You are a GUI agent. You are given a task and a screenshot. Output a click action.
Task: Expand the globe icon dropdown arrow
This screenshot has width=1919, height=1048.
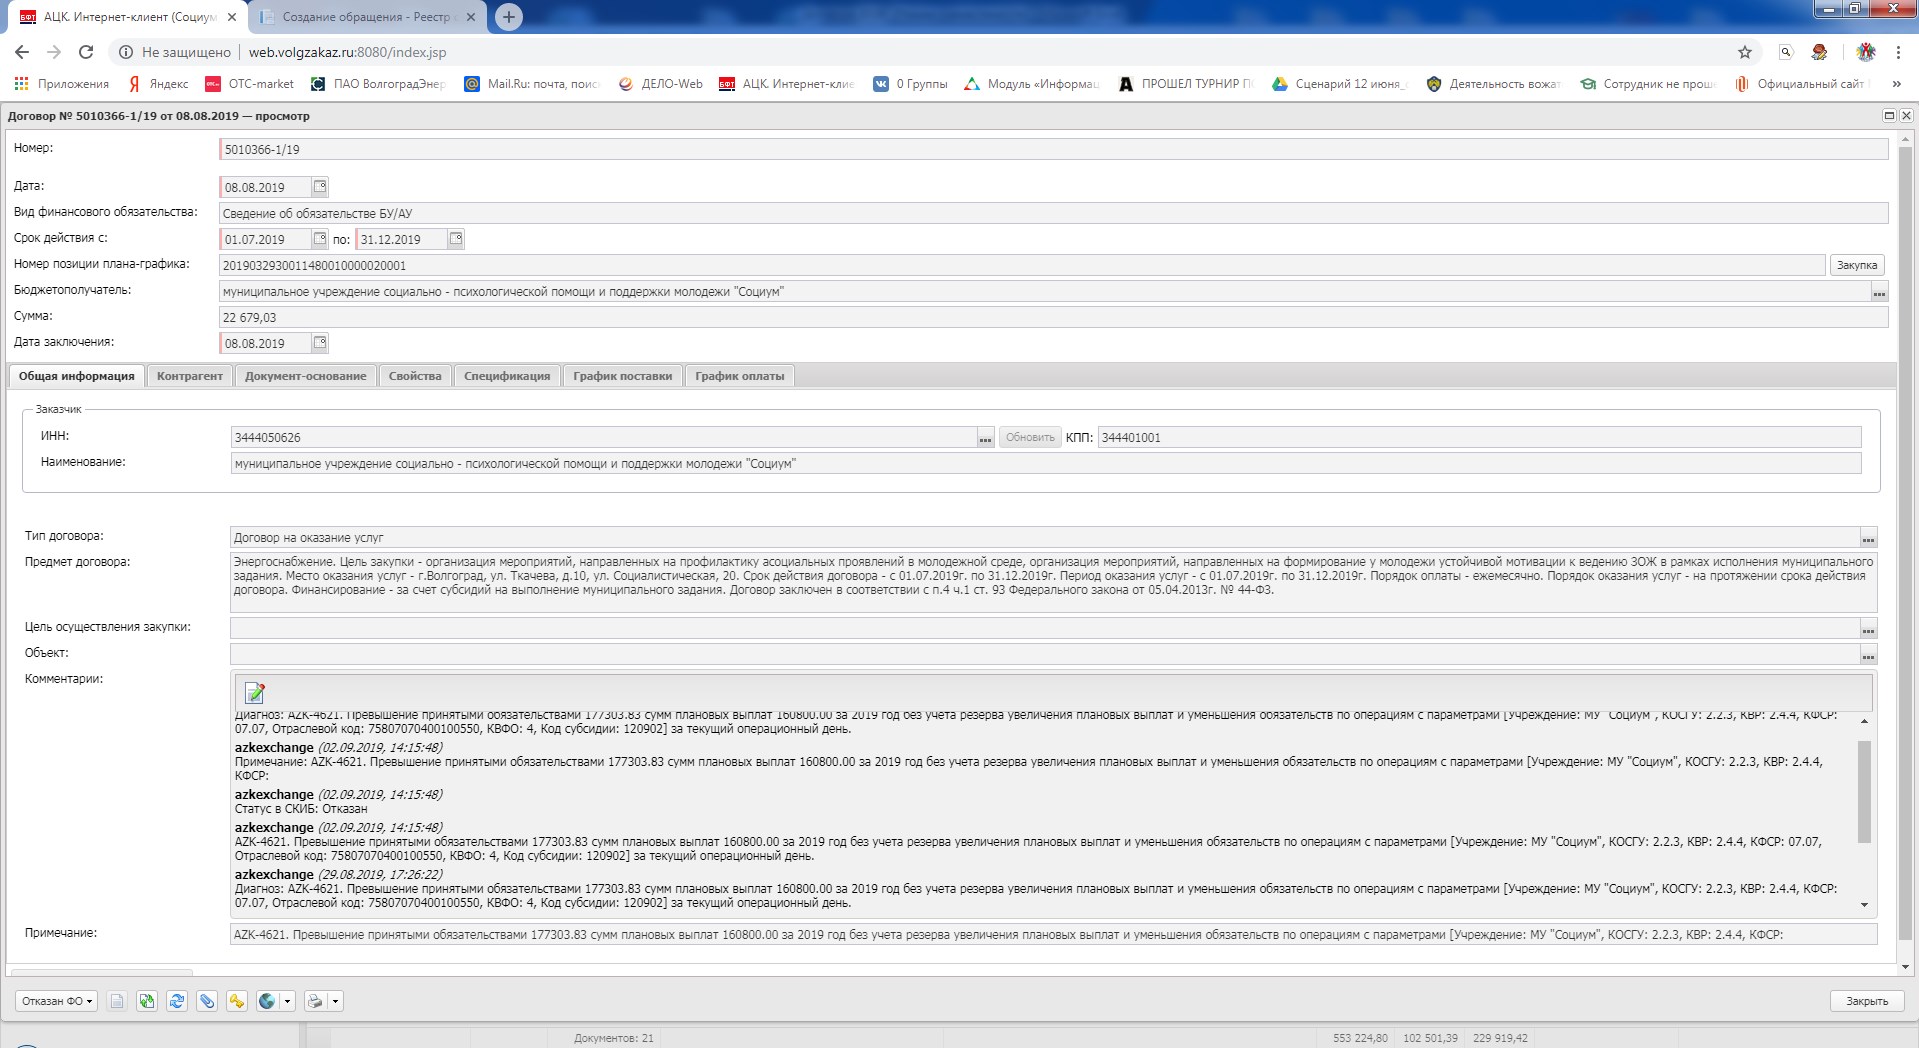click(288, 1001)
